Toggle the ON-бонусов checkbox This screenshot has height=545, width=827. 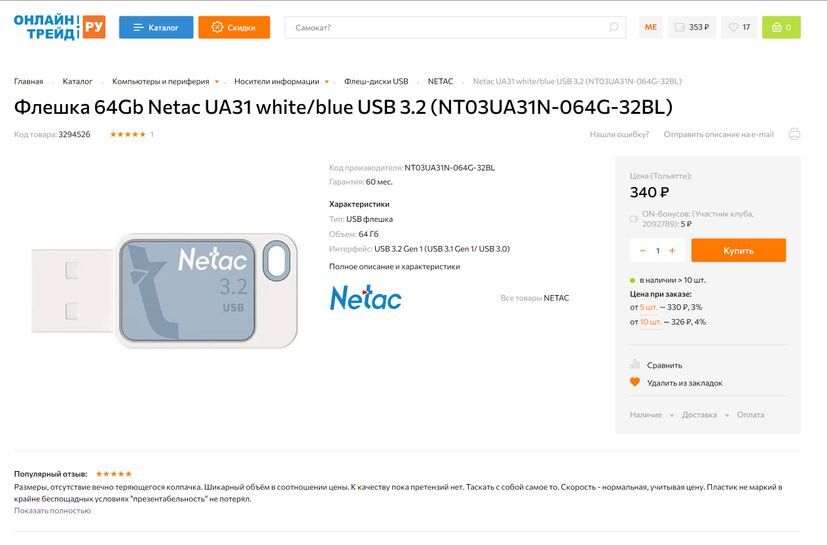(634, 218)
